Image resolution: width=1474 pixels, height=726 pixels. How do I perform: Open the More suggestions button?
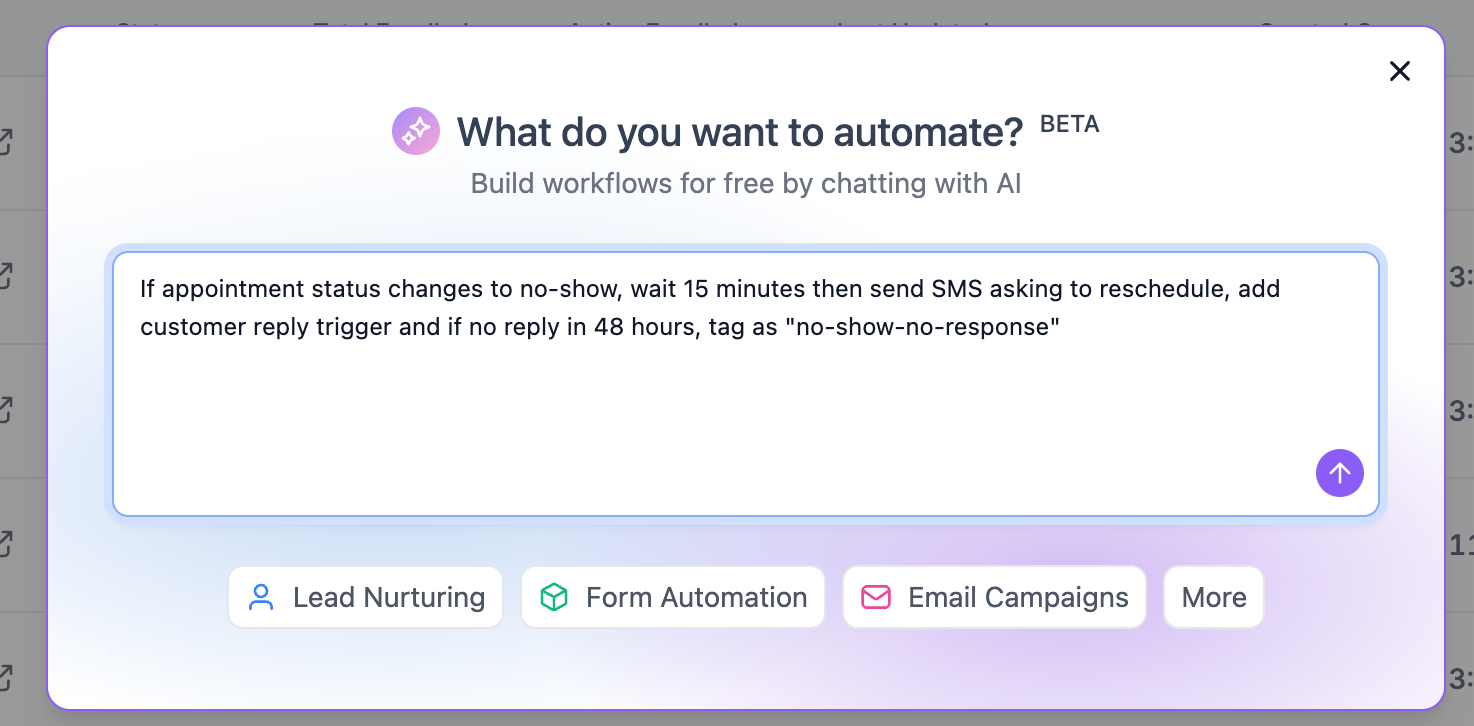coord(1213,597)
